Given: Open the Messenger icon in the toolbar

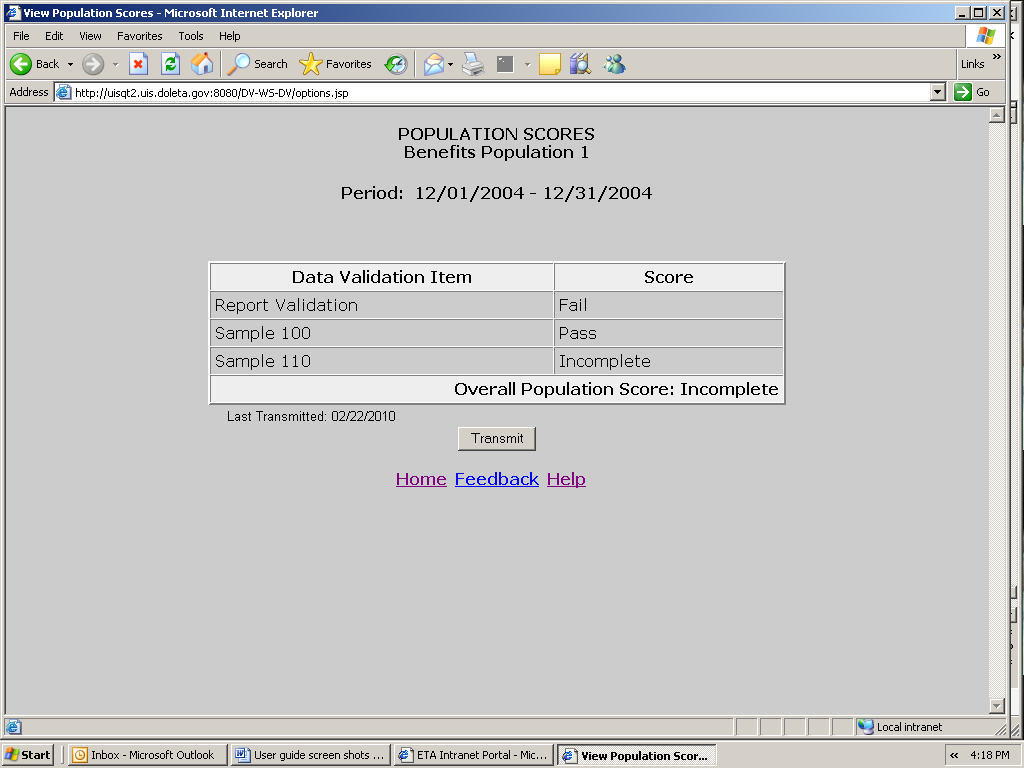Looking at the screenshot, I should [614, 64].
